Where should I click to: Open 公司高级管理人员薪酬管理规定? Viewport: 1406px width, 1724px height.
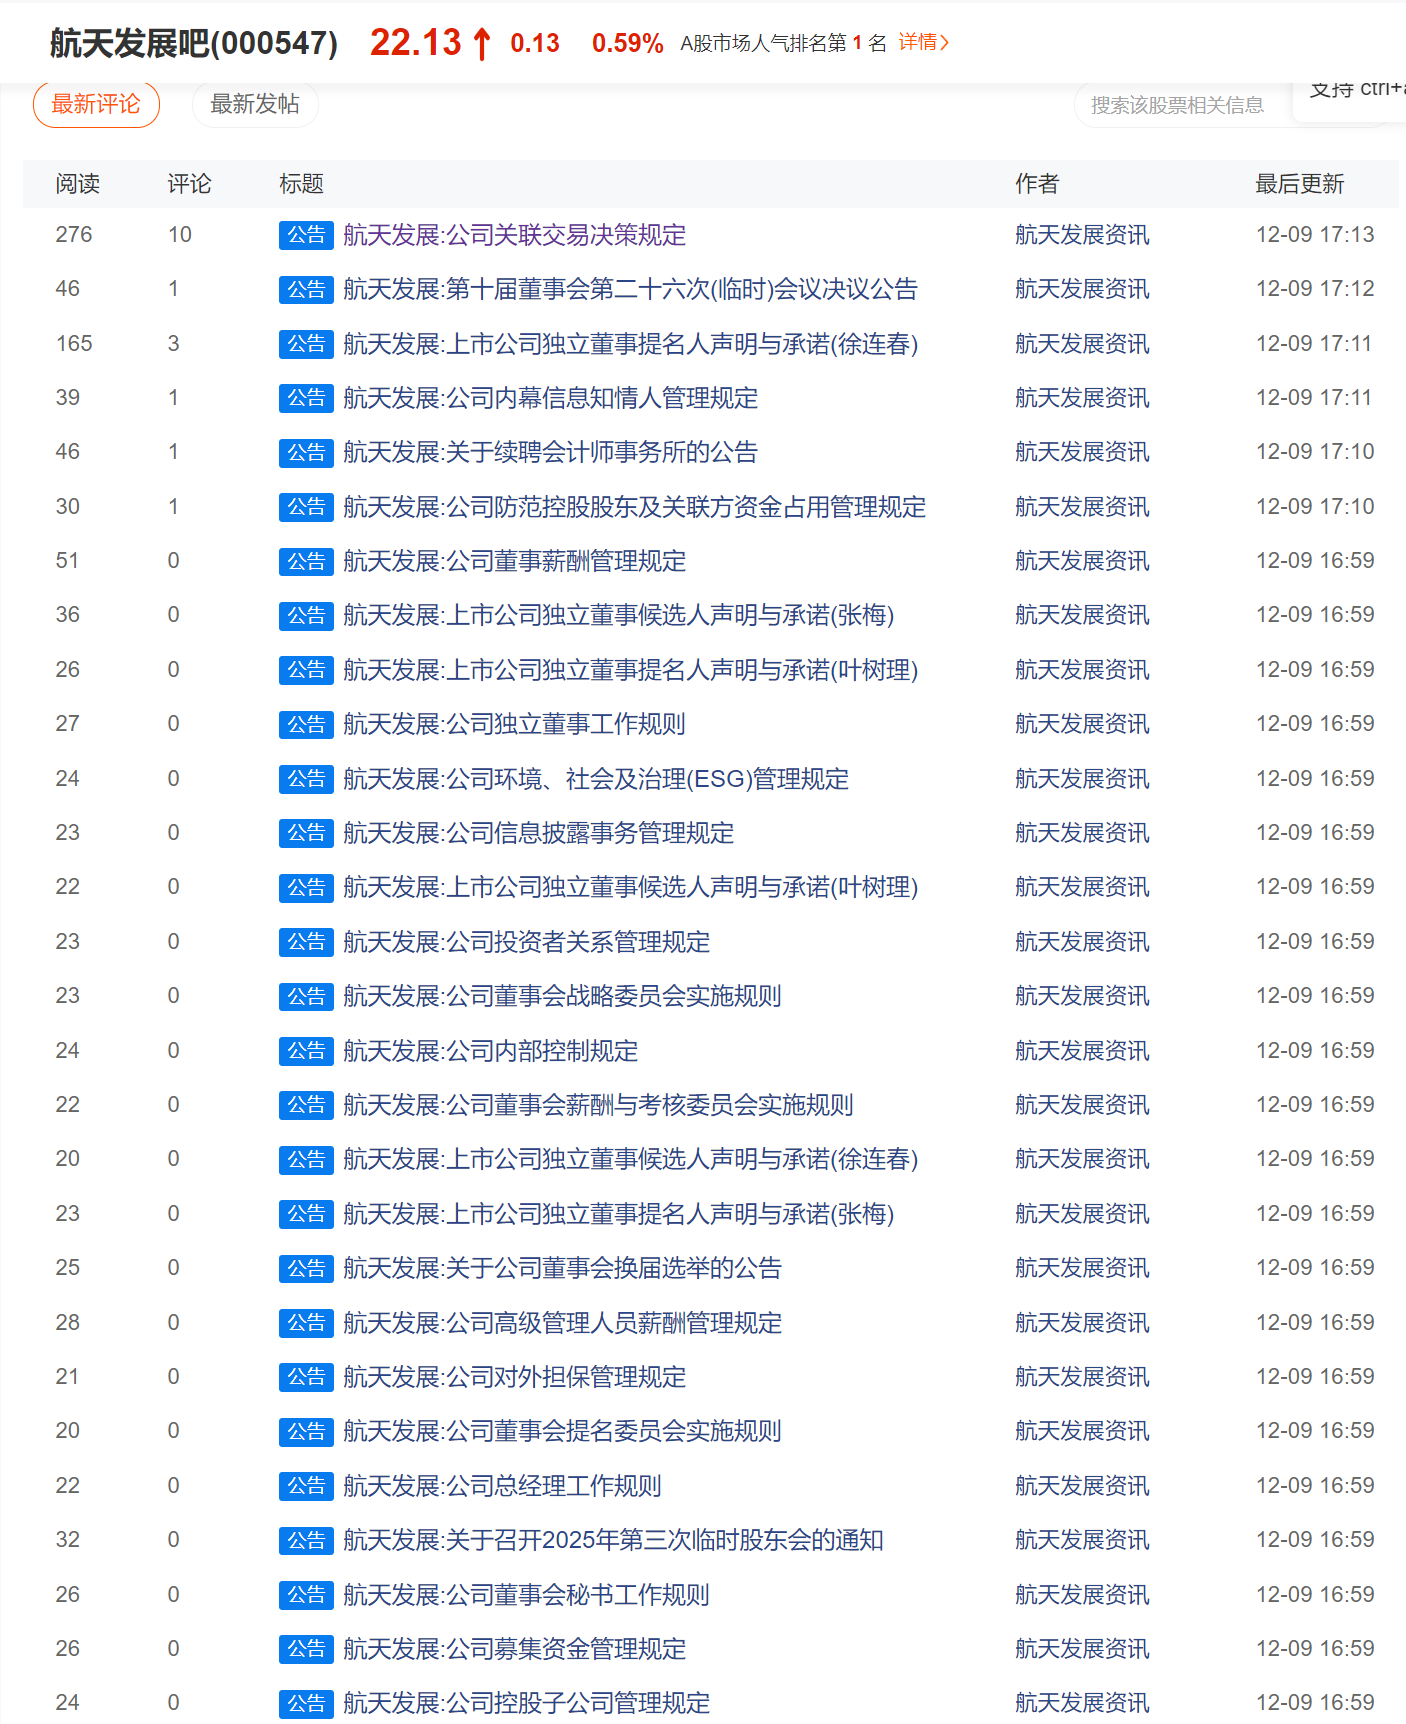pyautogui.click(x=562, y=1323)
